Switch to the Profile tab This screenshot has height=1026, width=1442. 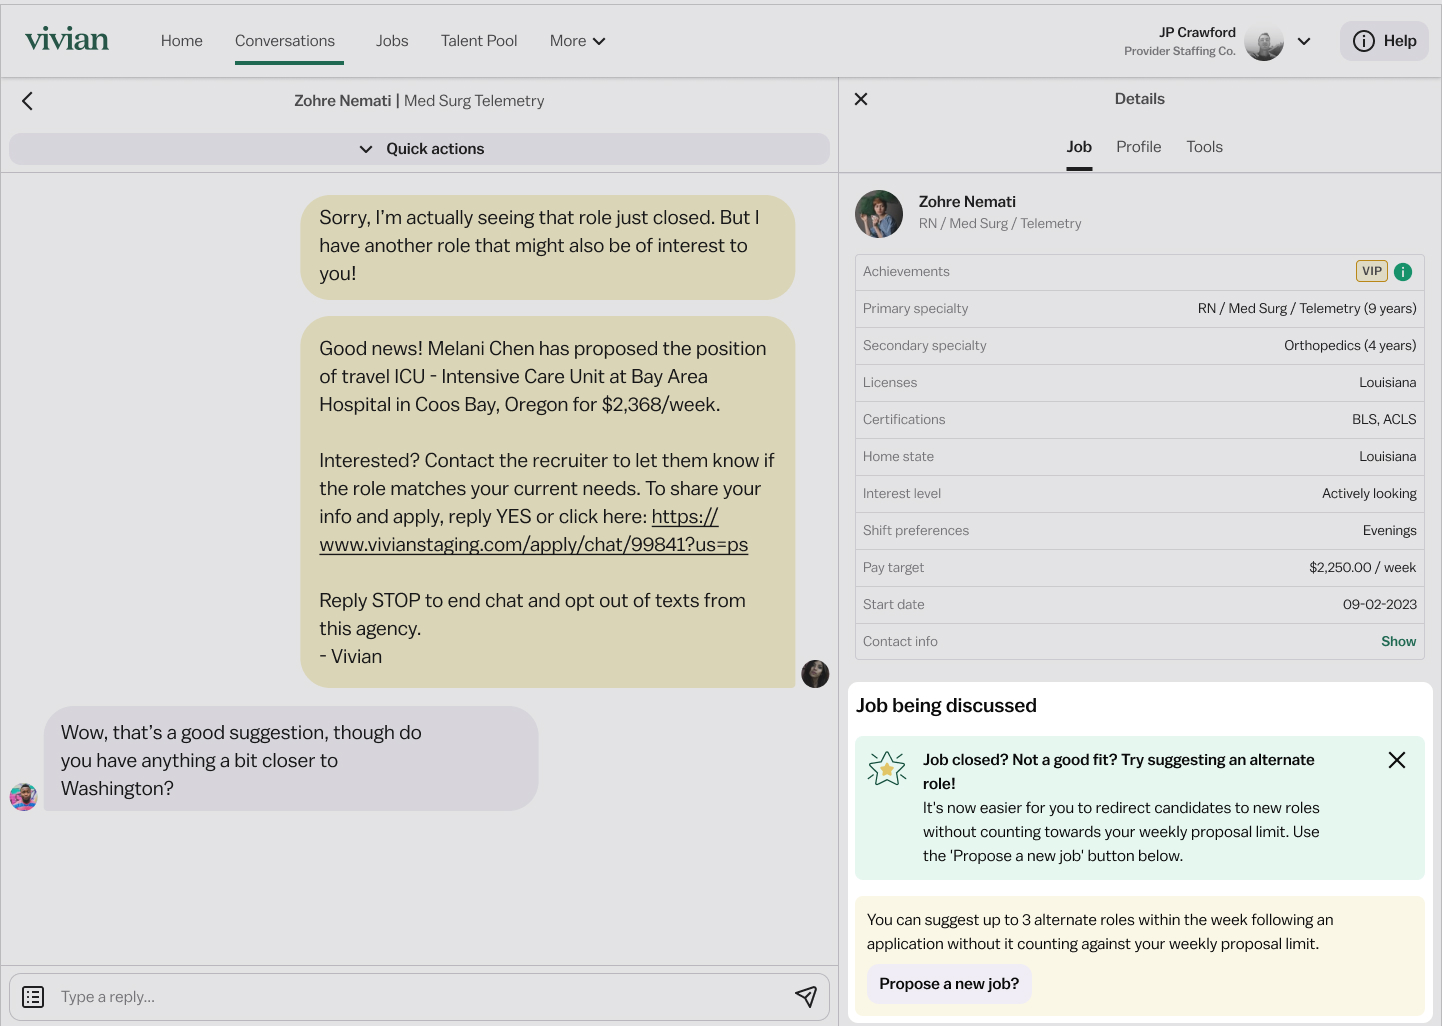click(1139, 147)
